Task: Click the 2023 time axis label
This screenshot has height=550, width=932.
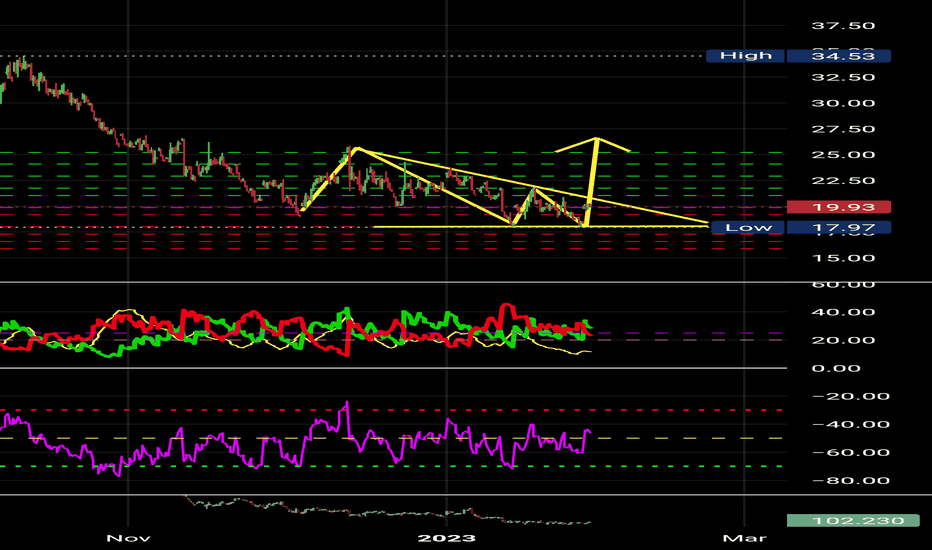Action: click(447, 538)
